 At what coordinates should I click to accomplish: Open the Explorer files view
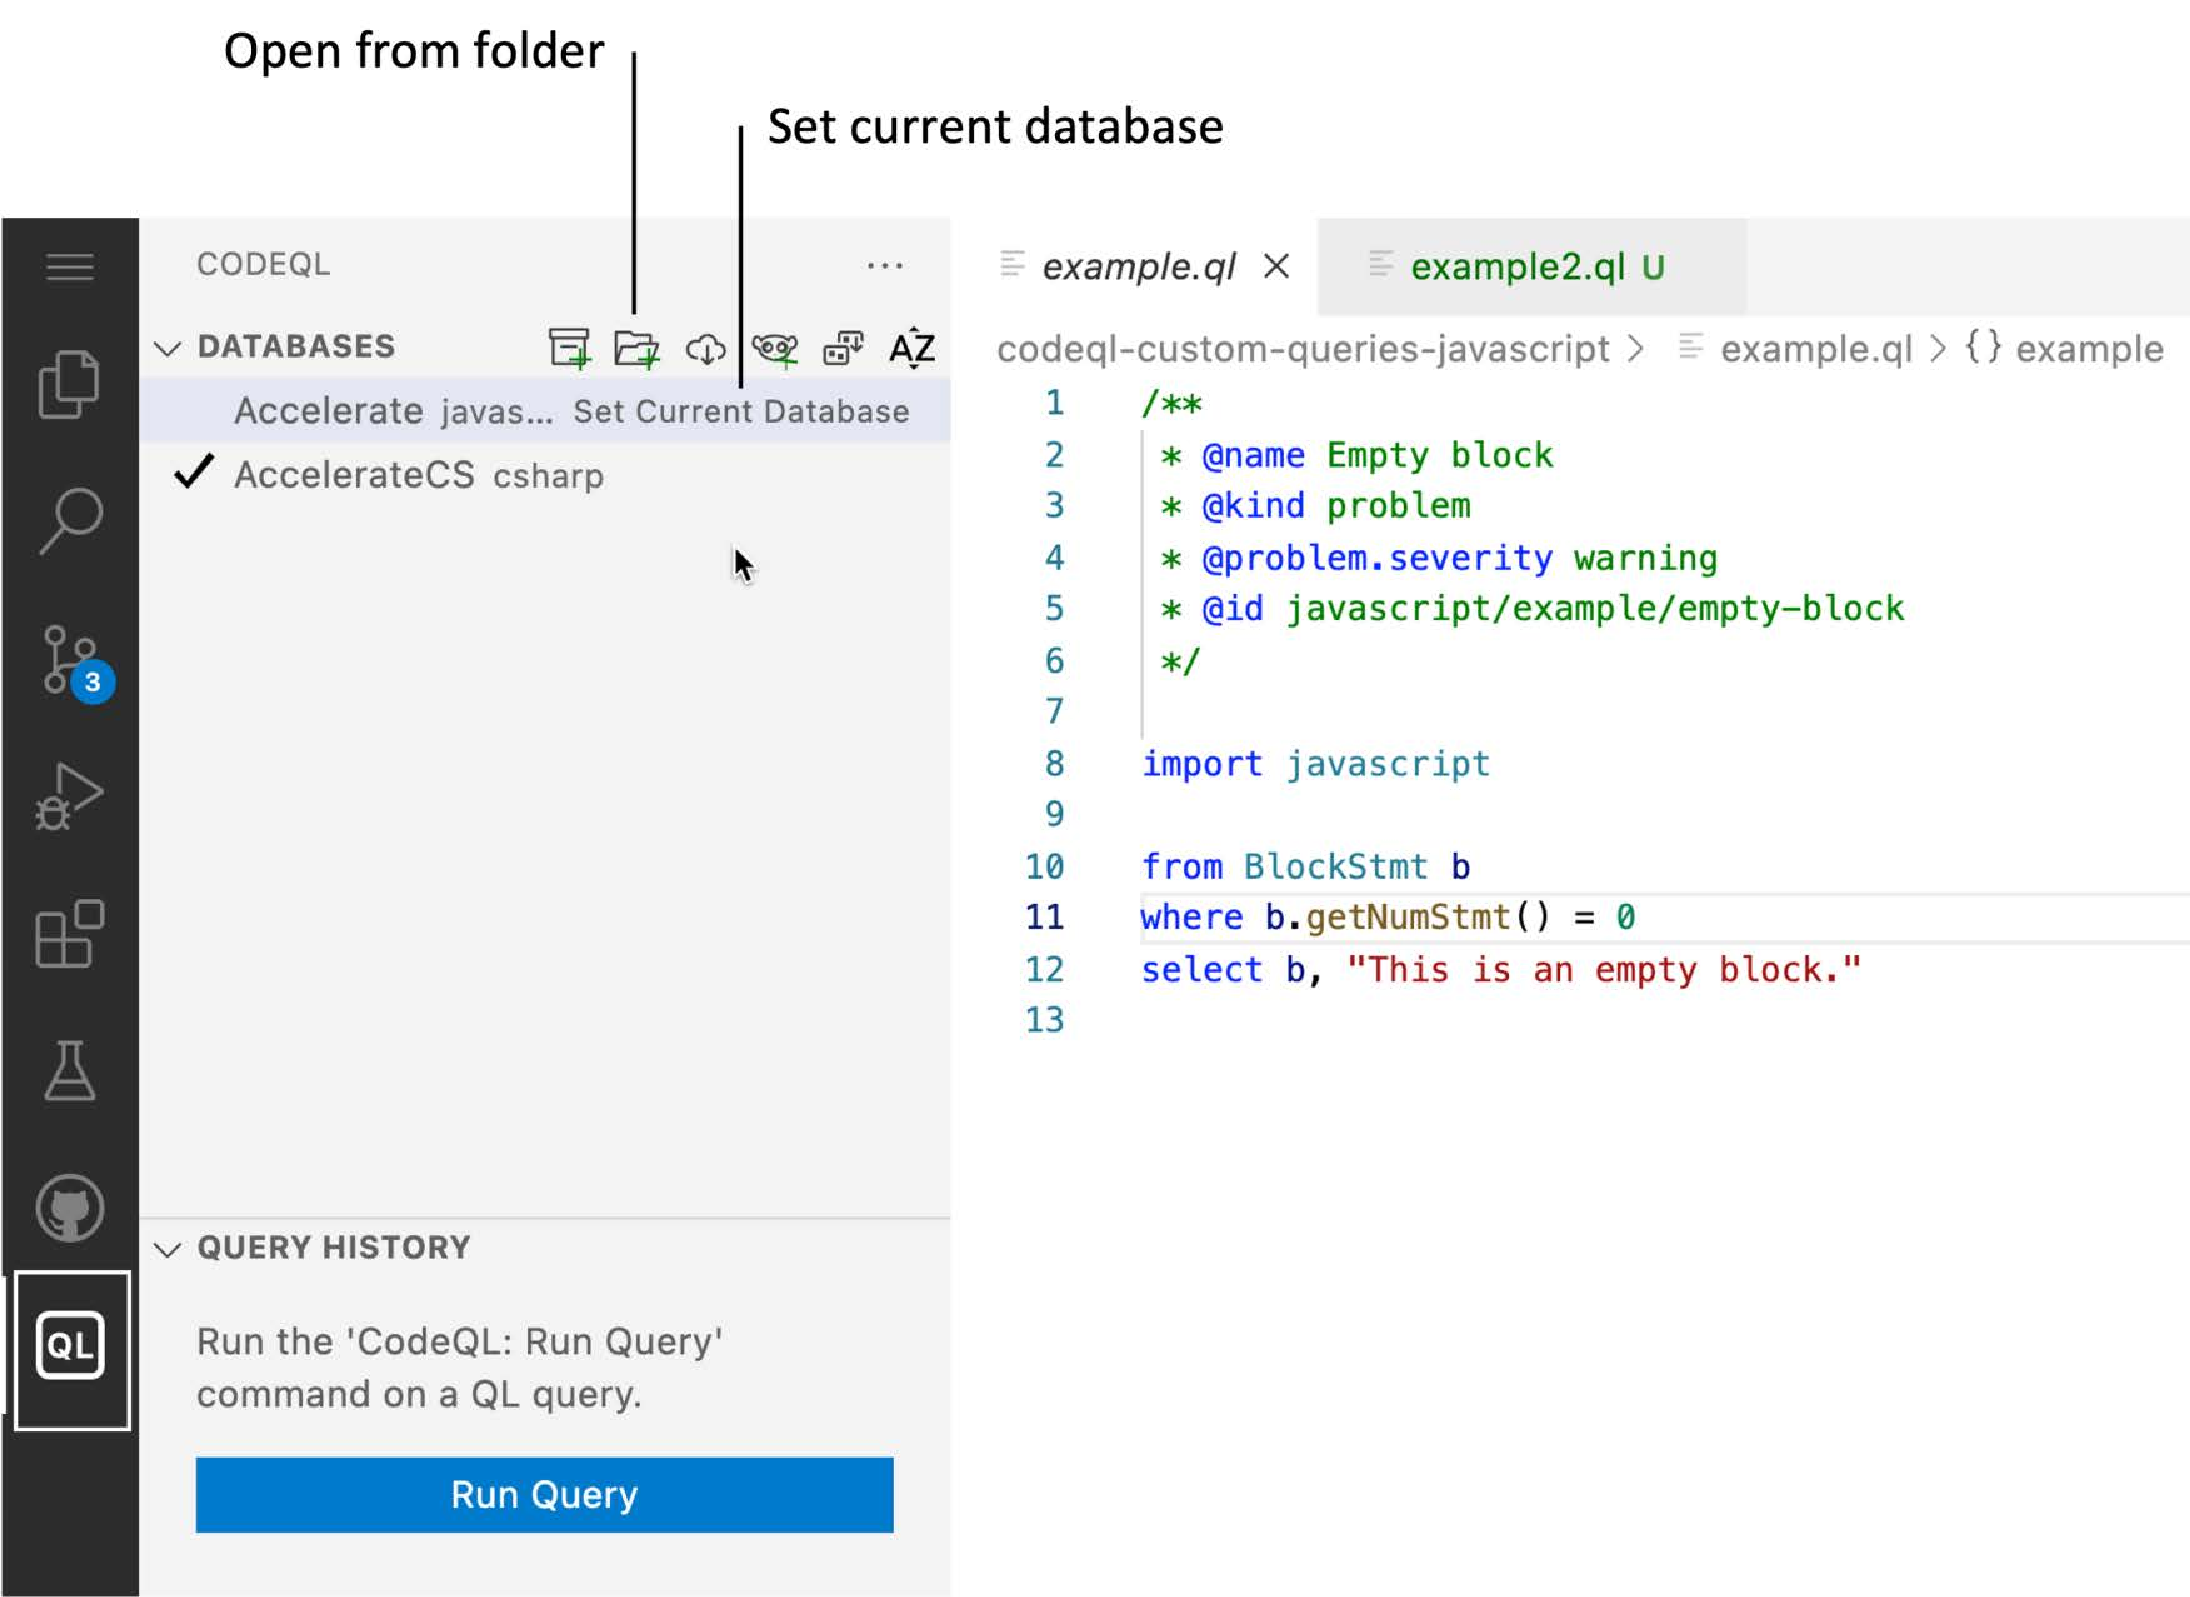pos(69,384)
